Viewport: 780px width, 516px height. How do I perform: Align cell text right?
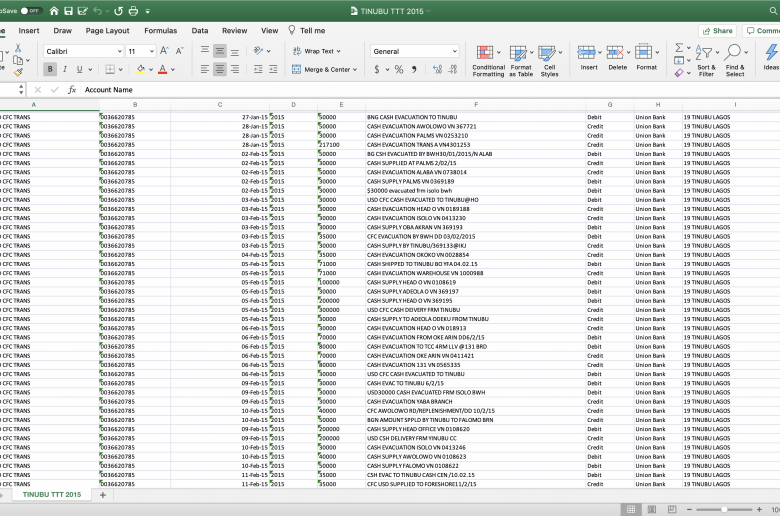point(235,69)
